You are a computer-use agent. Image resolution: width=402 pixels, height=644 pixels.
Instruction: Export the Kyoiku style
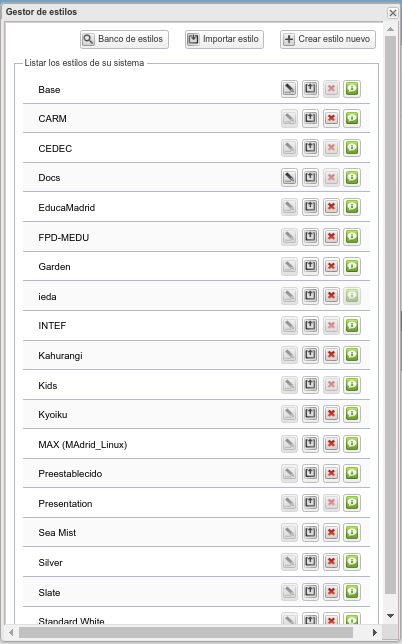(310, 414)
